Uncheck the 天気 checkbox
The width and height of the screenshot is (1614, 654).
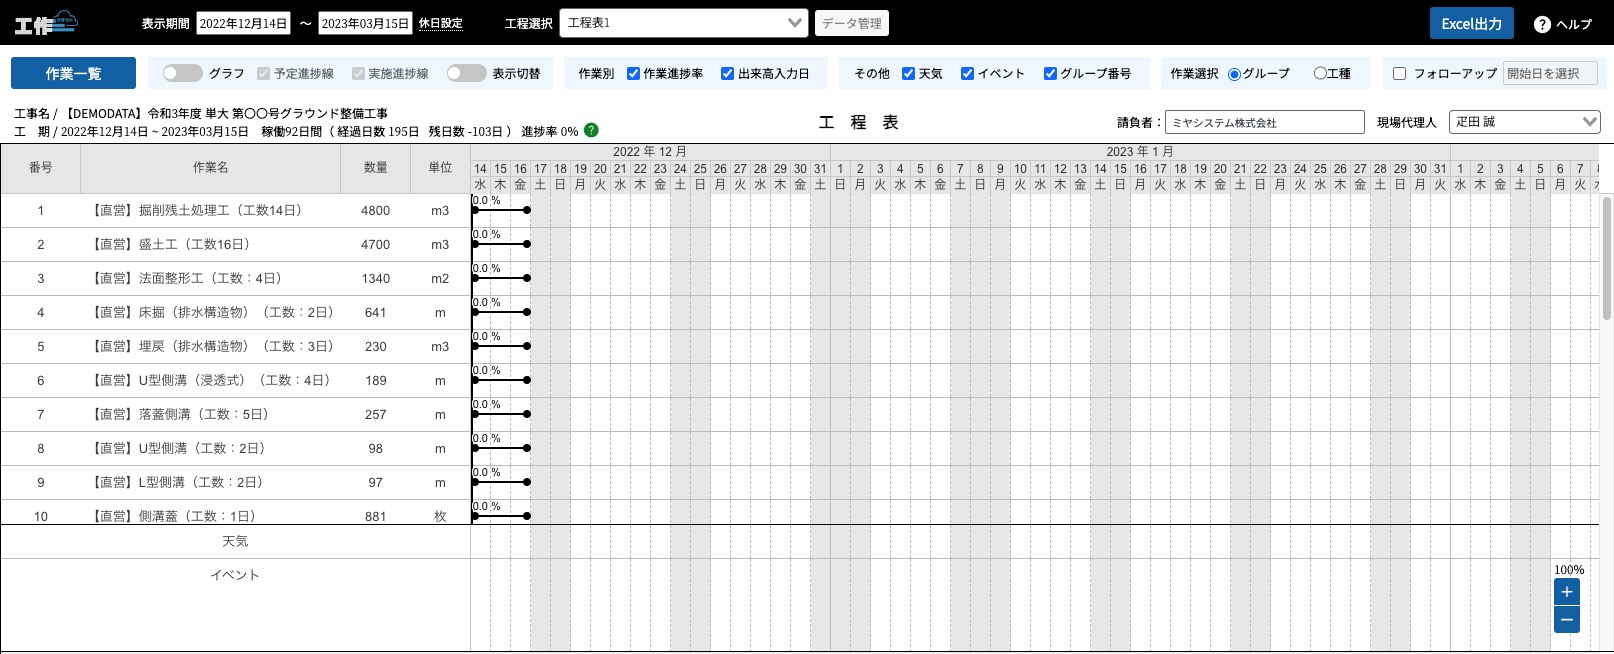pos(908,73)
